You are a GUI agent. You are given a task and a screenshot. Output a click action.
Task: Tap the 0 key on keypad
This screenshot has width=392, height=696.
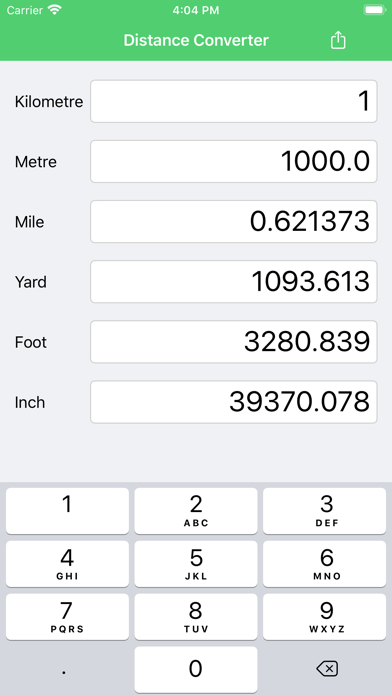[x=196, y=669]
